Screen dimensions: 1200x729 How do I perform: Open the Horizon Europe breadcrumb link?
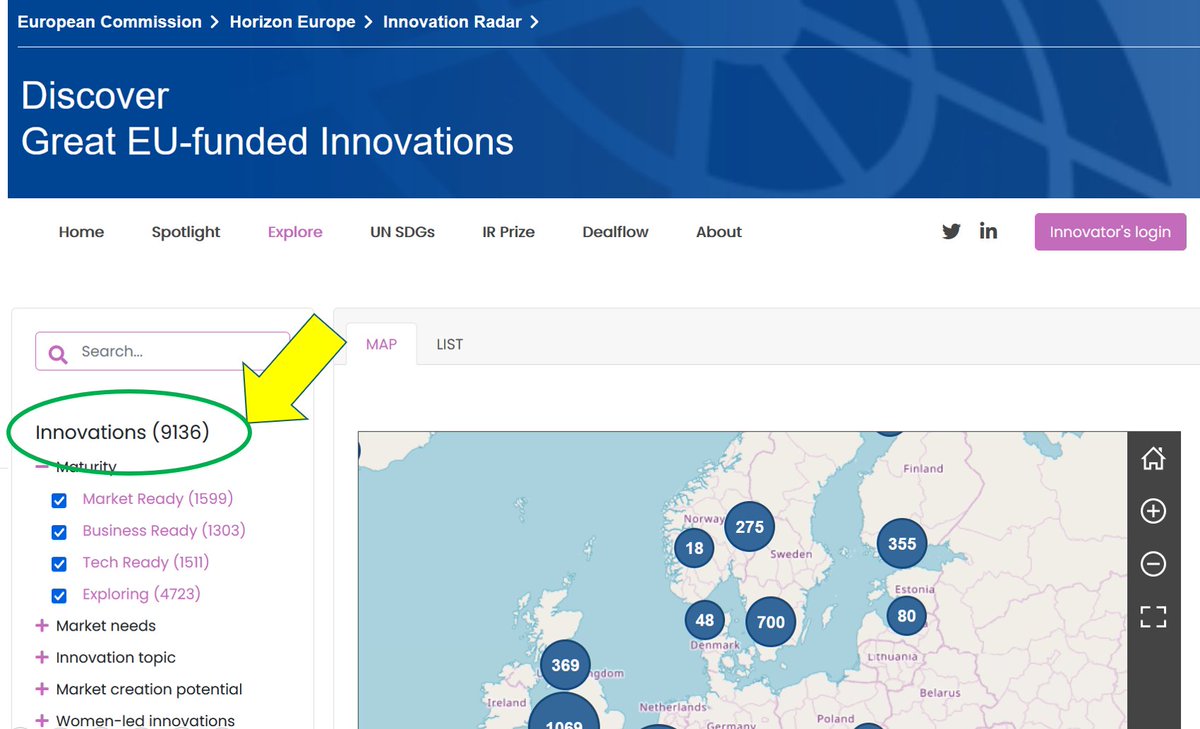[292, 21]
